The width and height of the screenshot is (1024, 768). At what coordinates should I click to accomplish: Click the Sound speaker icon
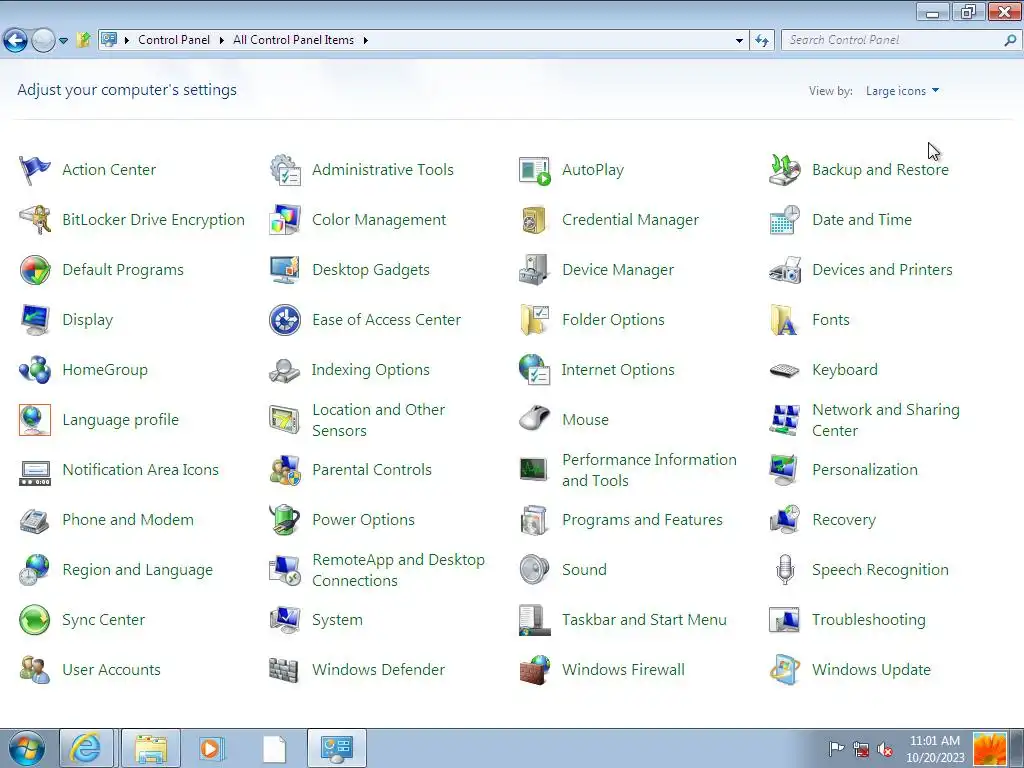[534, 570]
